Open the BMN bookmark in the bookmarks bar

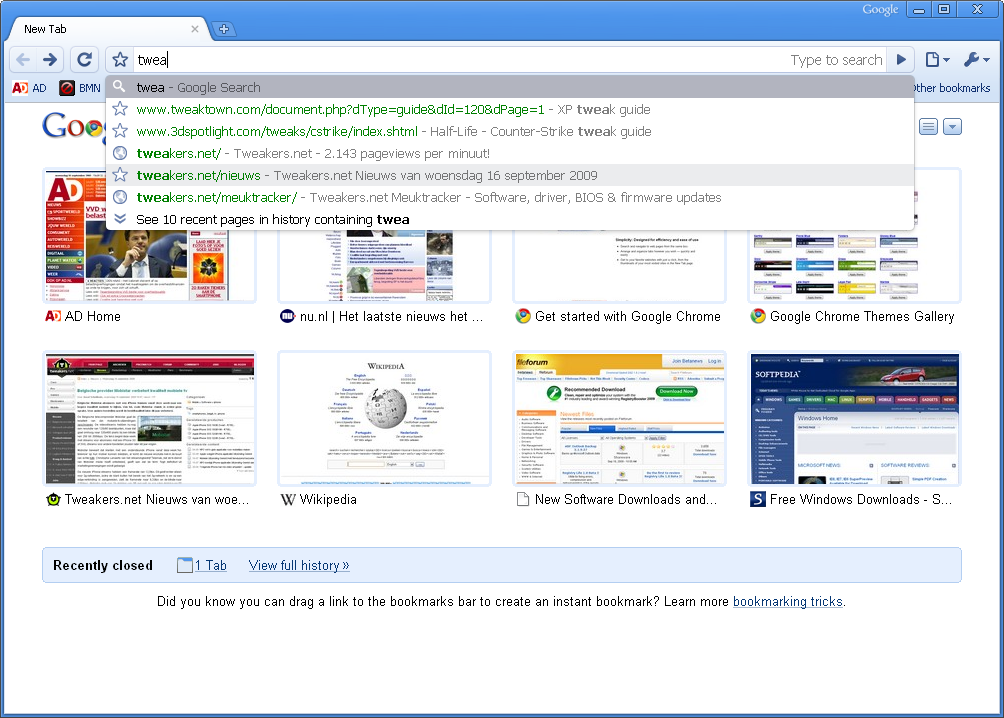coord(80,88)
